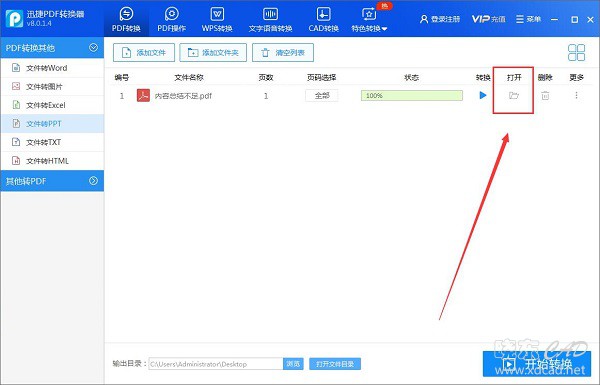Image resolution: width=600 pixels, height=385 pixels.
Task: Switch to PDF操作 toolbar icon
Action: pyautogui.click(x=172, y=14)
